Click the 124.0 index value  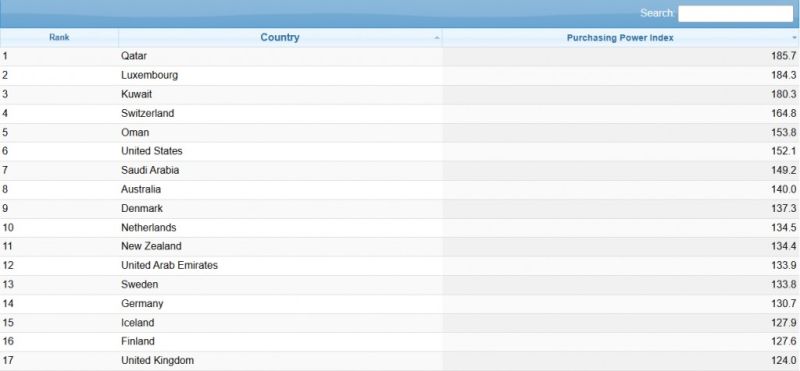[784, 360]
